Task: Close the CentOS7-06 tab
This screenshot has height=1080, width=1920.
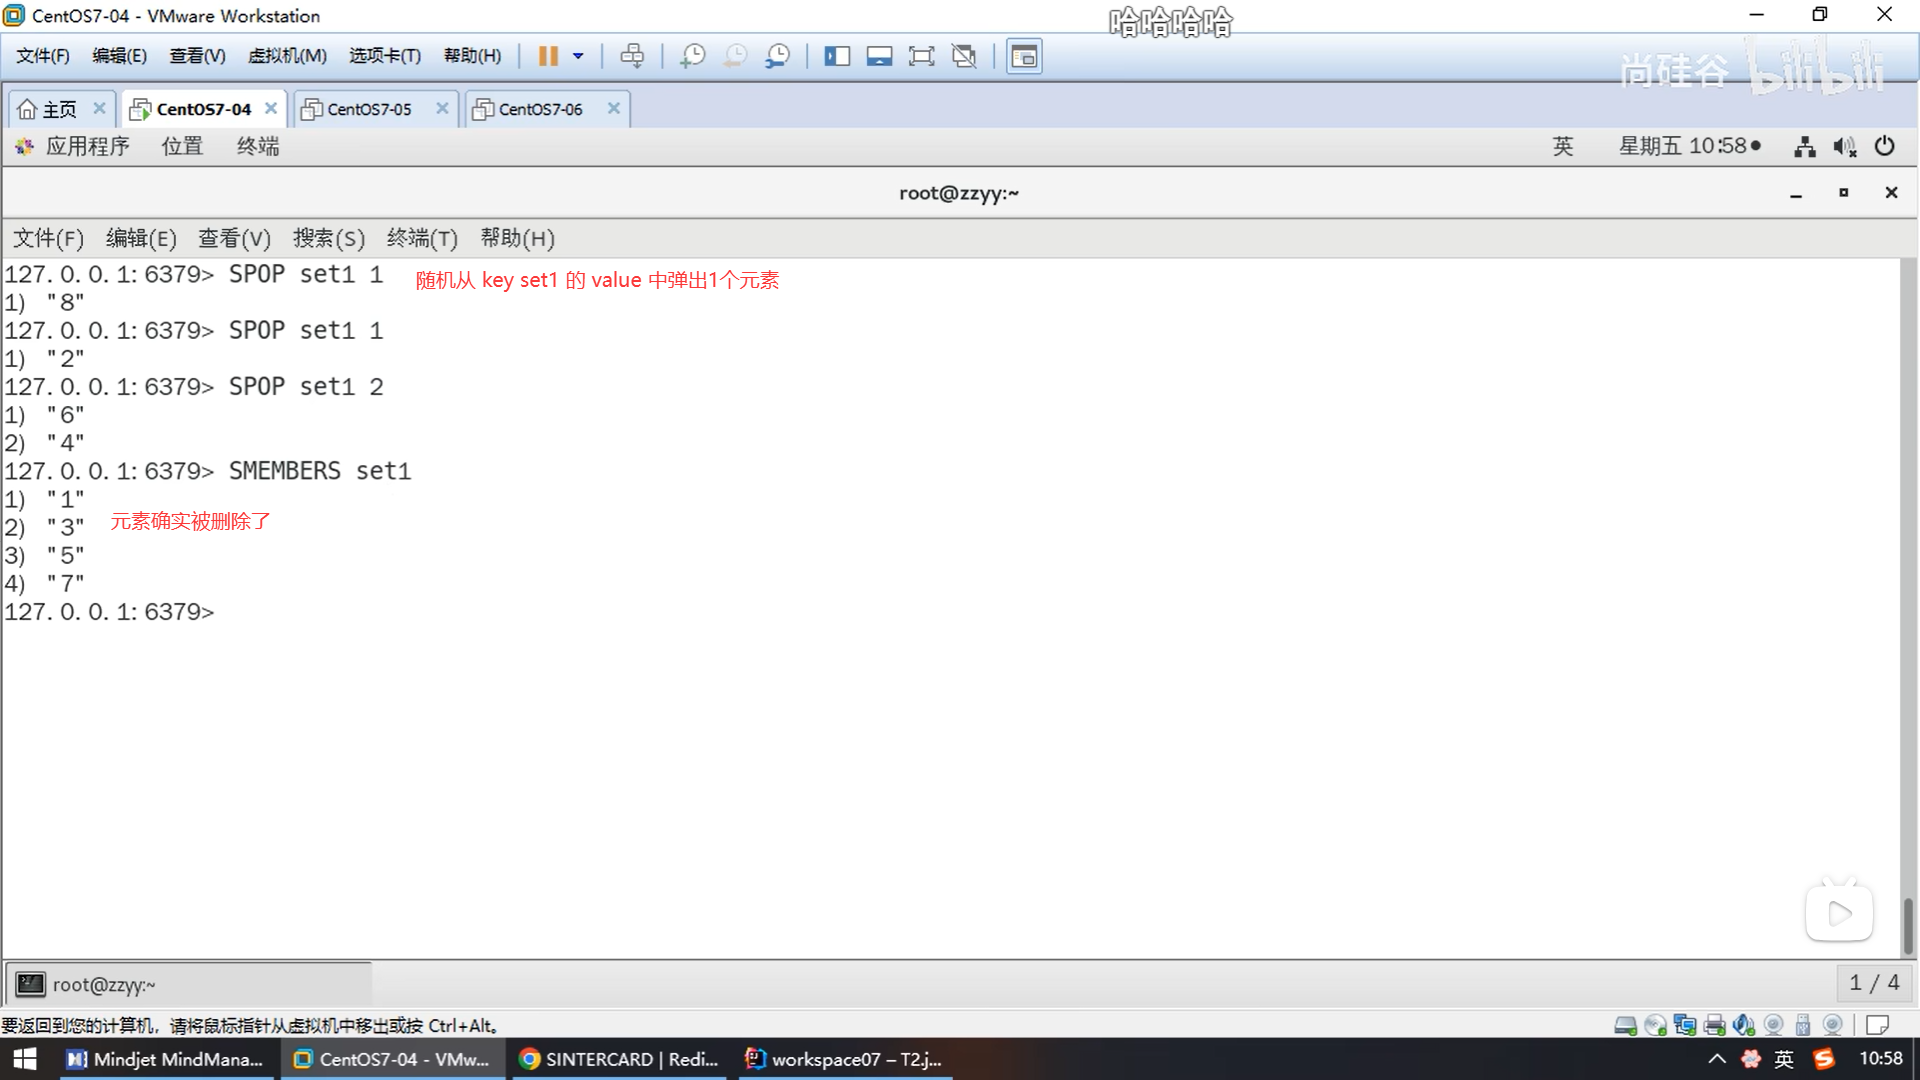Action: pos(614,108)
